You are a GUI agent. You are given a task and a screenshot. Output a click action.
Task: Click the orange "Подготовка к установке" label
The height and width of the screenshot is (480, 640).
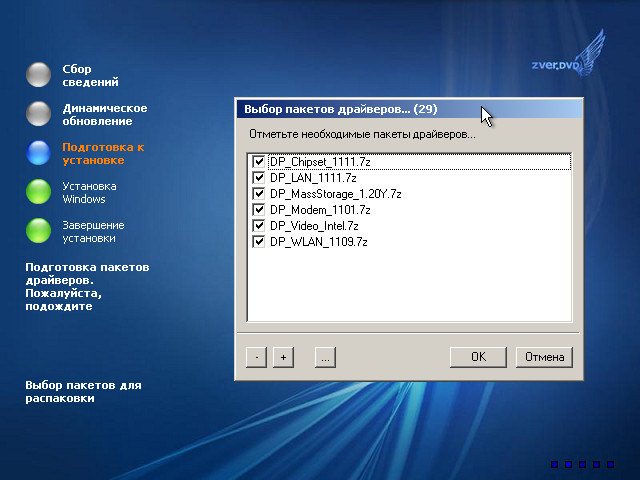[x=103, y=153]
